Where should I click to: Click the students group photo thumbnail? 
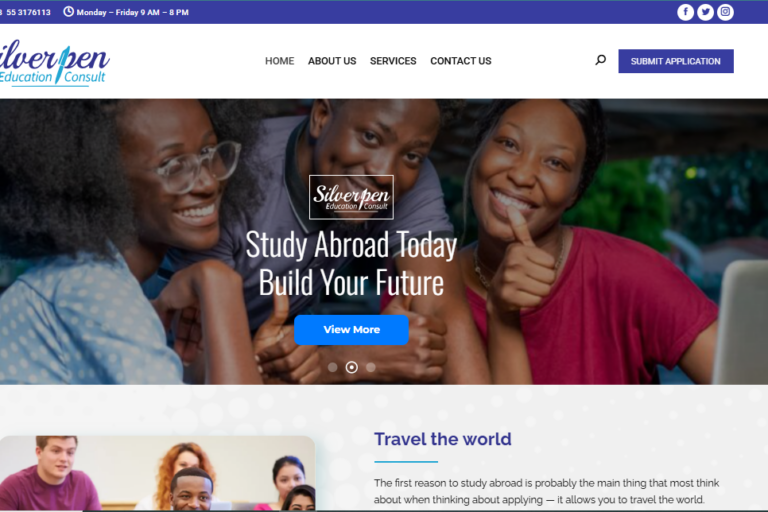pyautogui.click(x=157, y=473)
